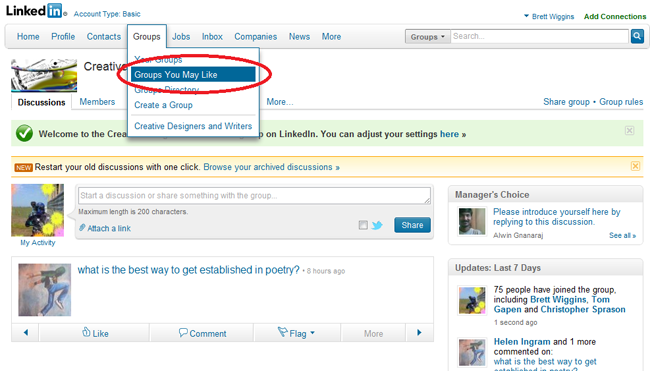Dismiss the green welcome banner

tap(629, 131)
